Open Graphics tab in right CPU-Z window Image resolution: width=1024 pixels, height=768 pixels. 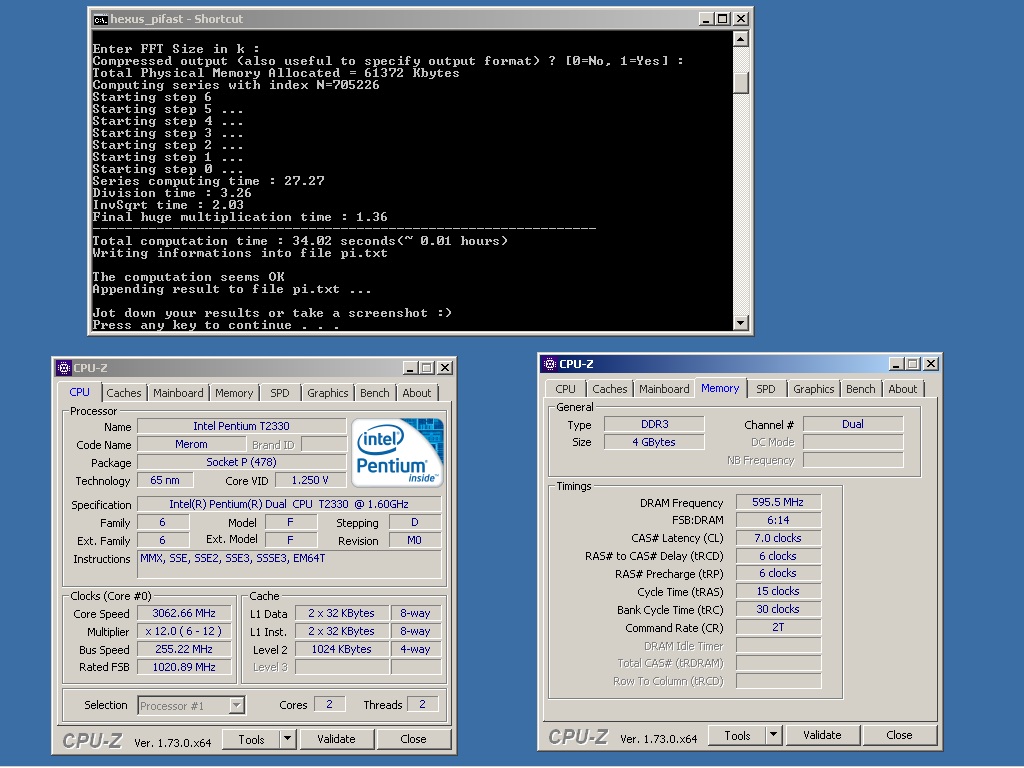[x=813, y=389]
